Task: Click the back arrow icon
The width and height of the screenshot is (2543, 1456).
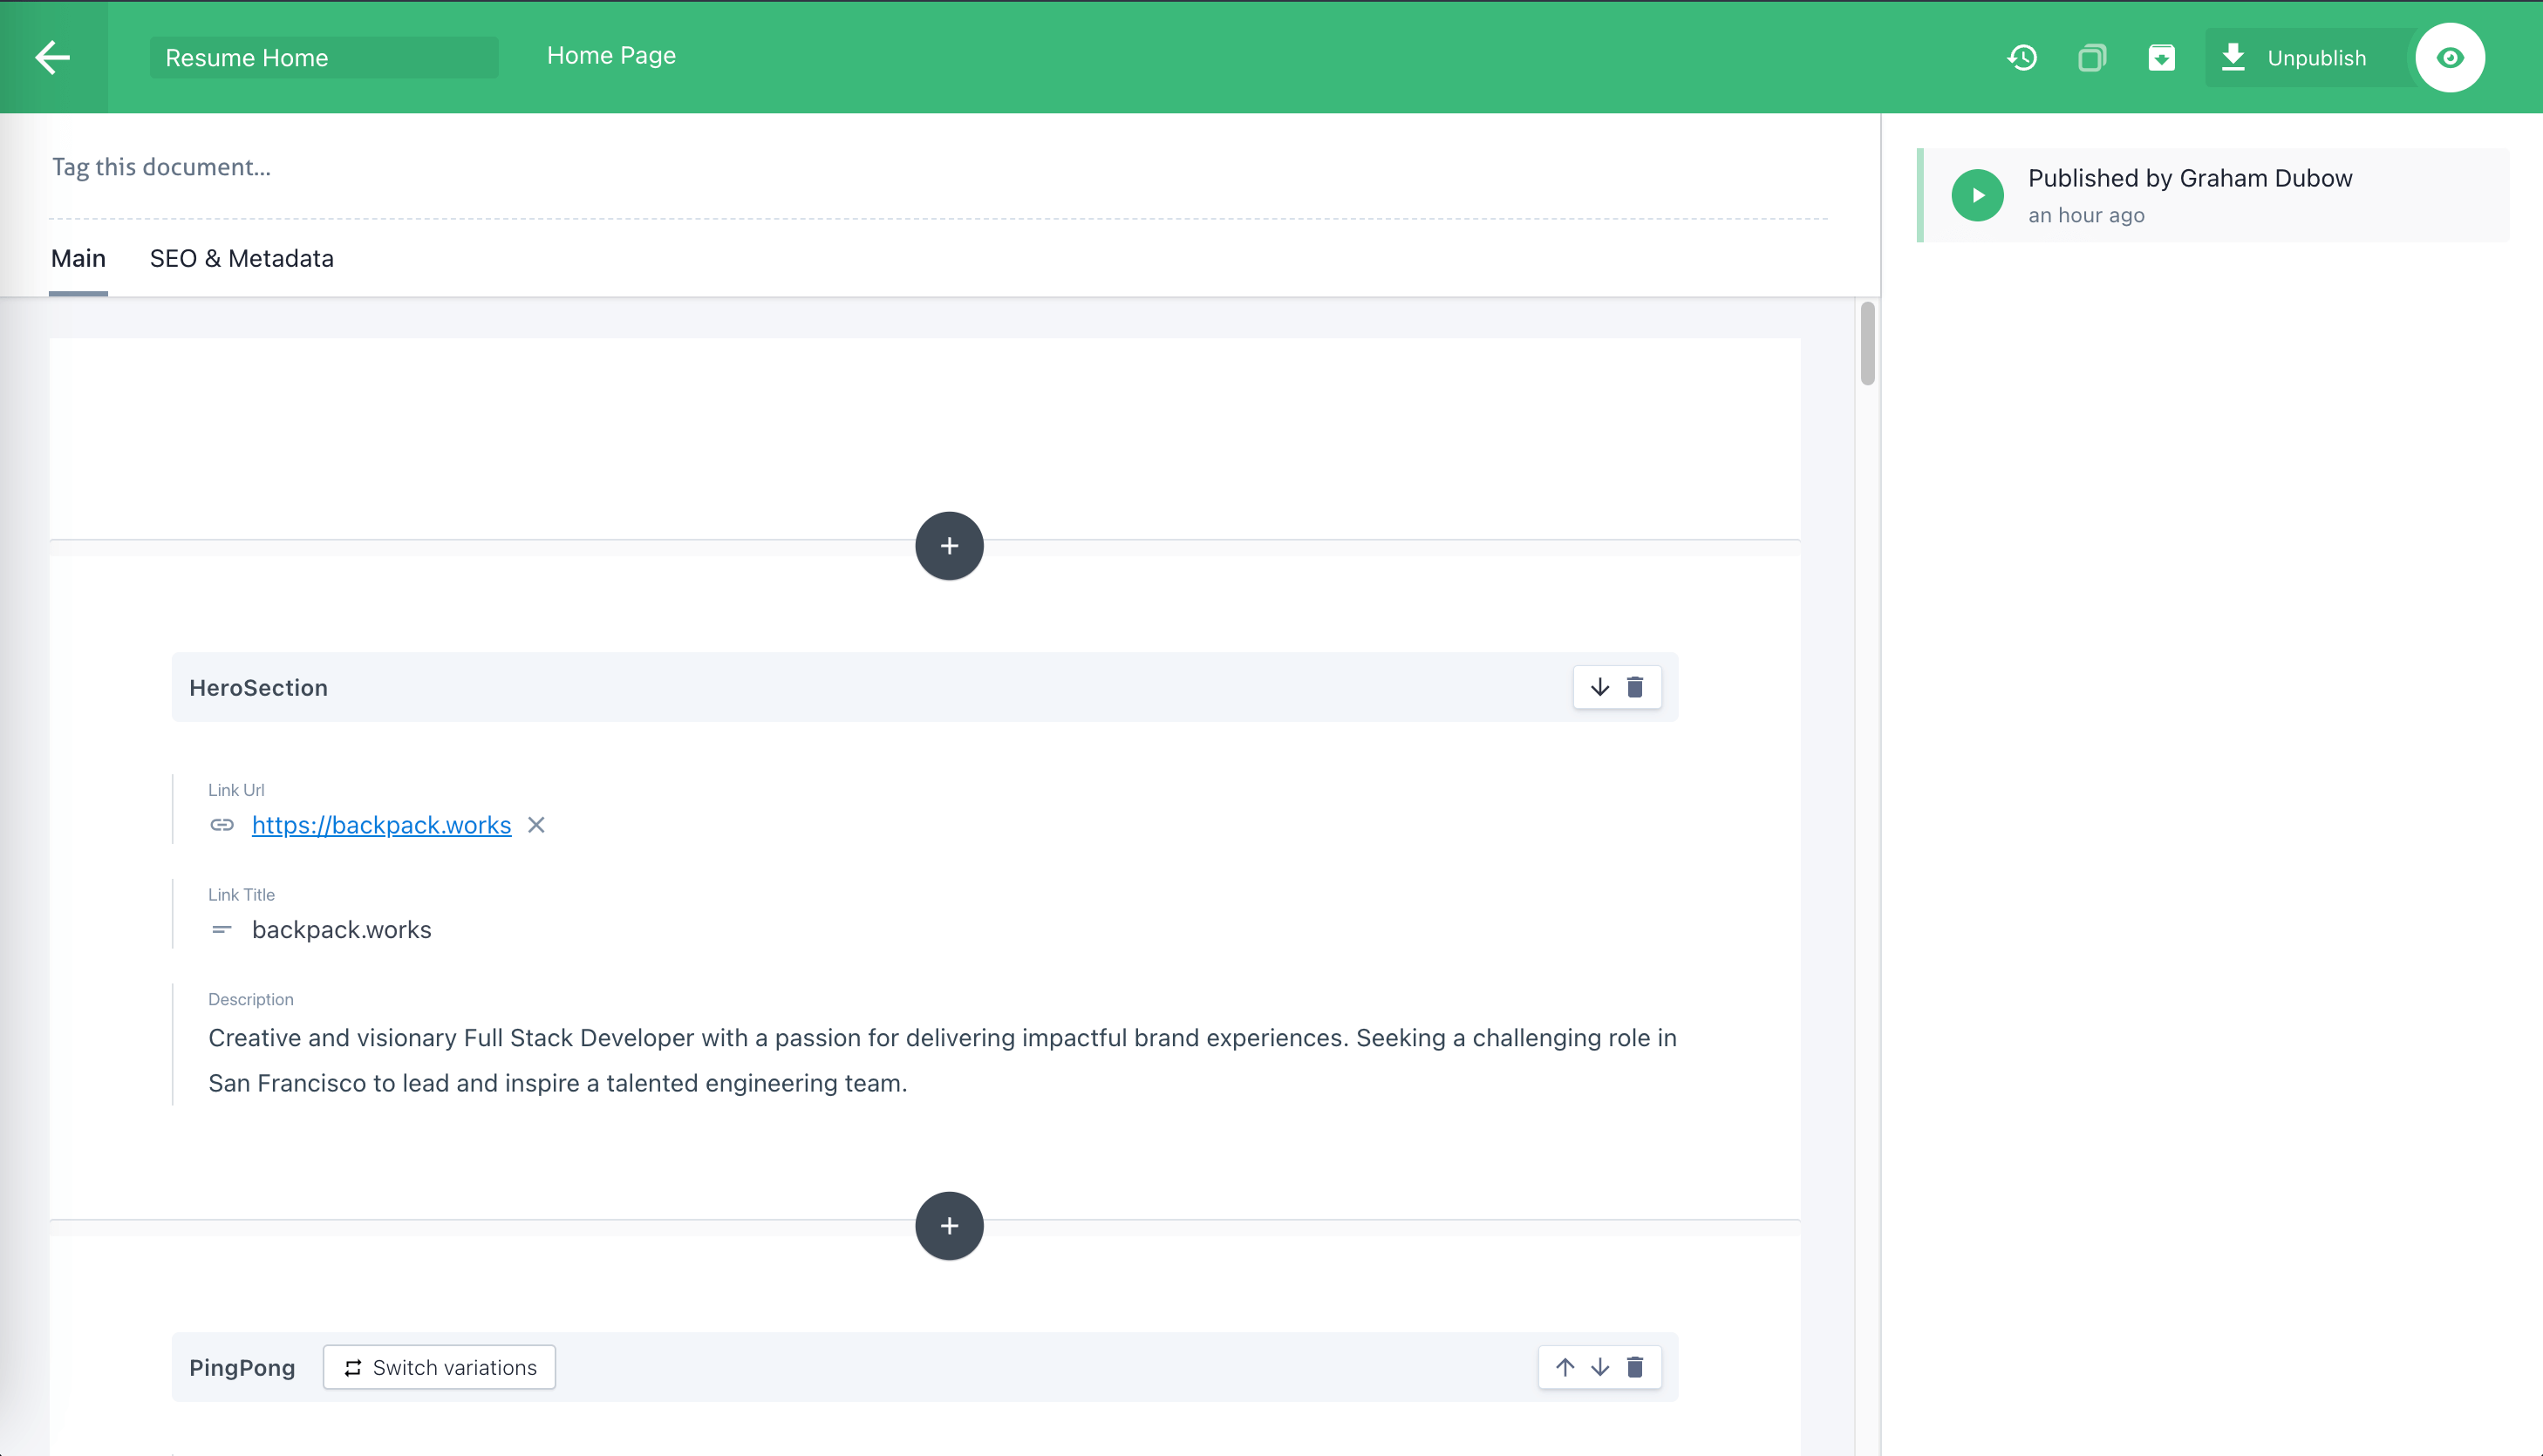Action: pyautogui.click(x=52, y=57)
